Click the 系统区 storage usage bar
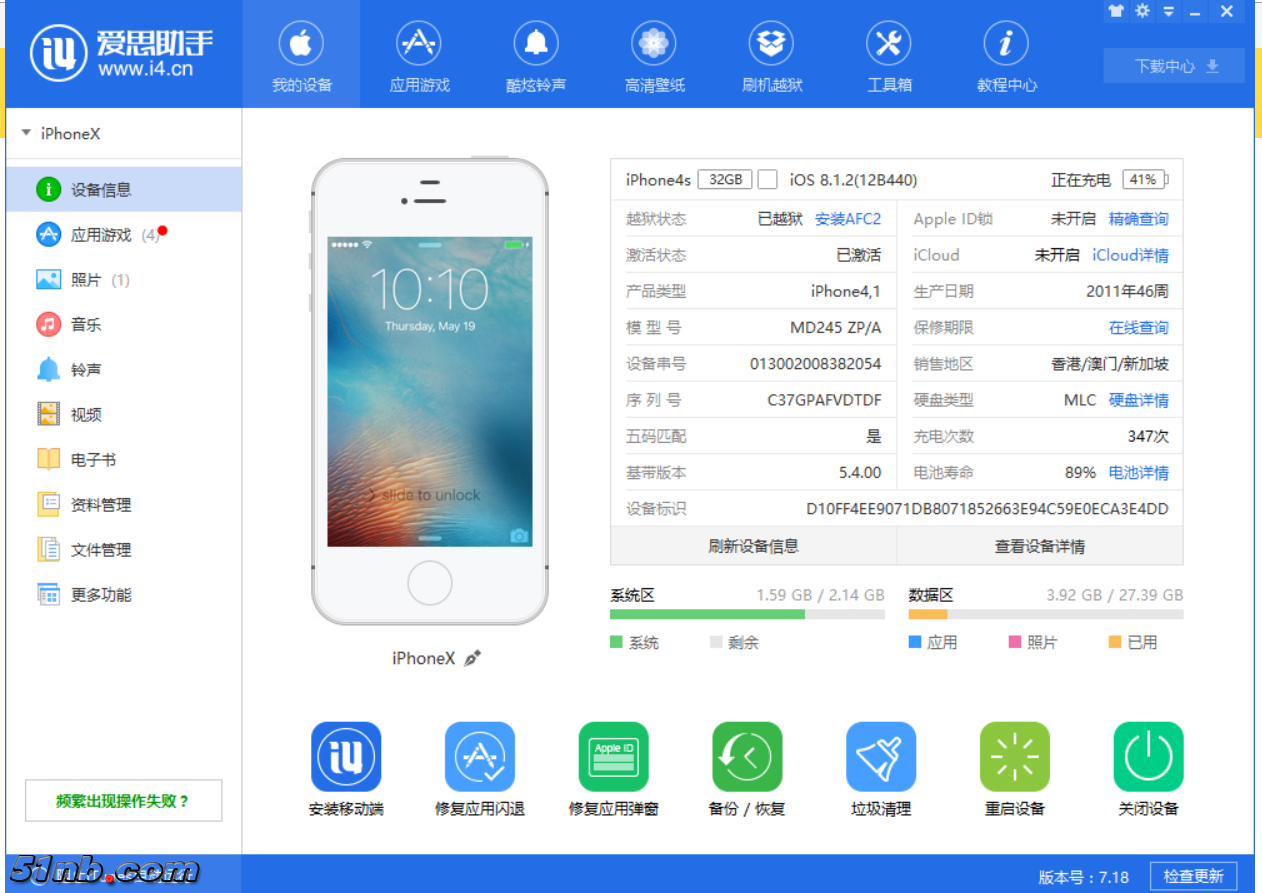This screenshot has width=1262, height=893. (x=747, y=614)
